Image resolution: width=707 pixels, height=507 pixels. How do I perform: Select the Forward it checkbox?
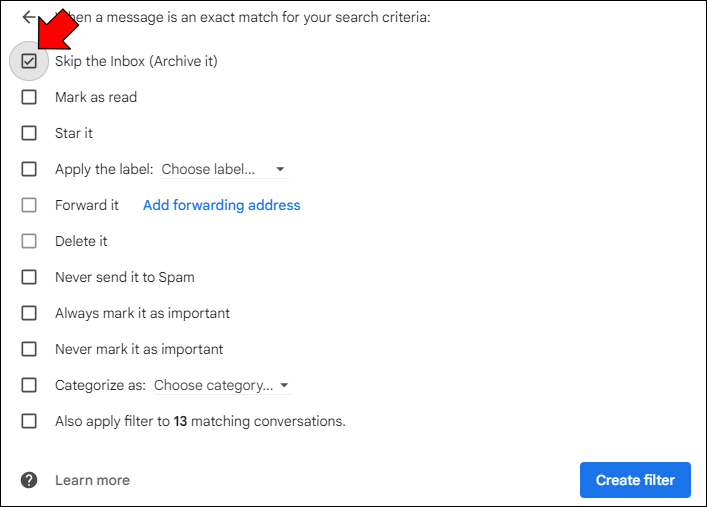pos(29,205)
